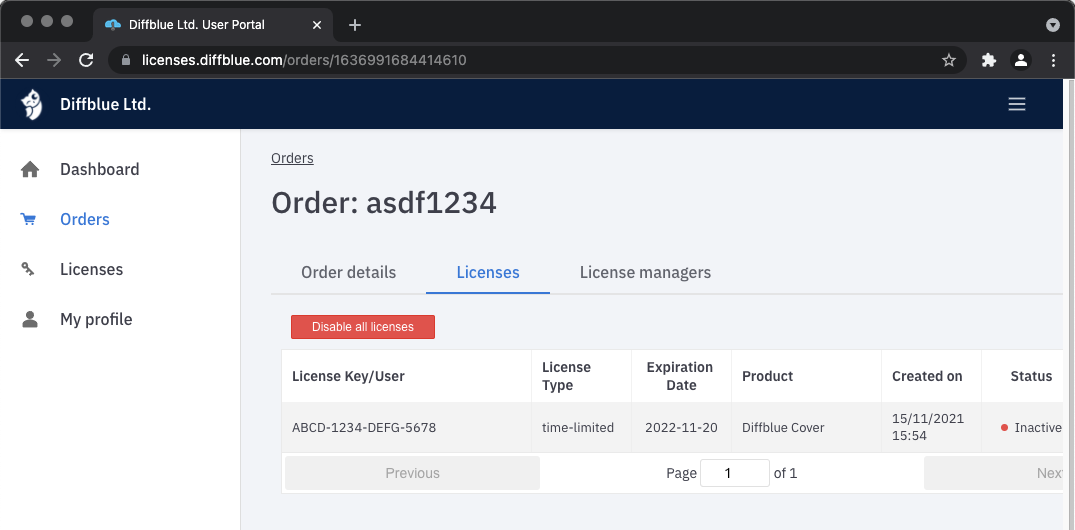
Task: Click the page number input field
Action: click(735, 473)
